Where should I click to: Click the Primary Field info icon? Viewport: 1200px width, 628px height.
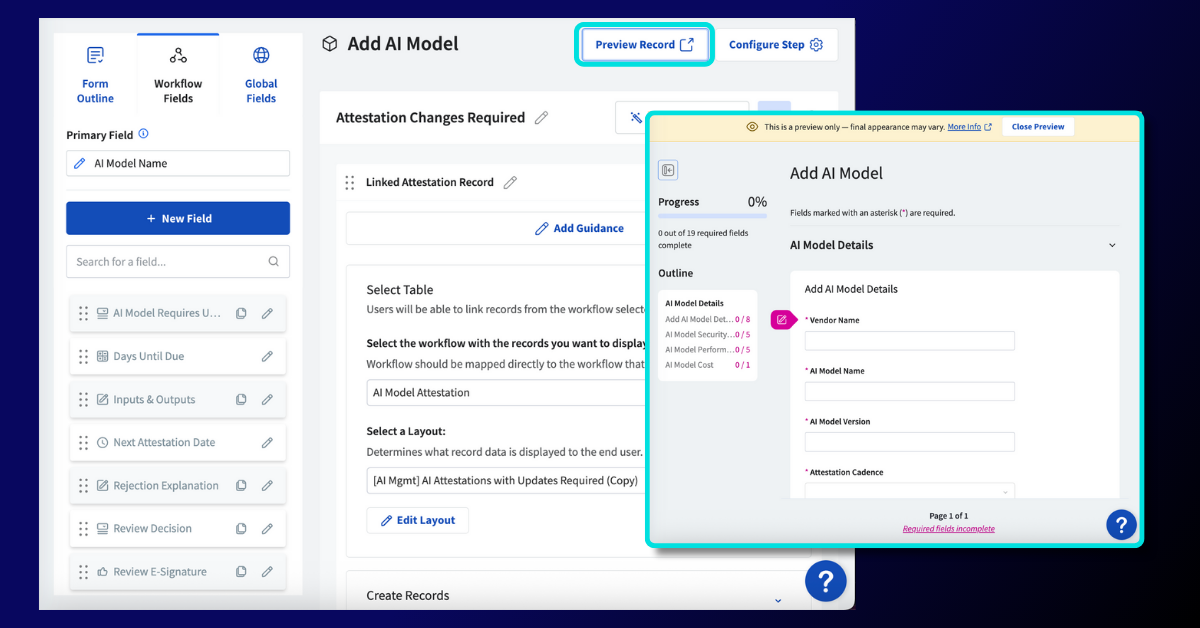pyautogui.click(x=143, y=134)
